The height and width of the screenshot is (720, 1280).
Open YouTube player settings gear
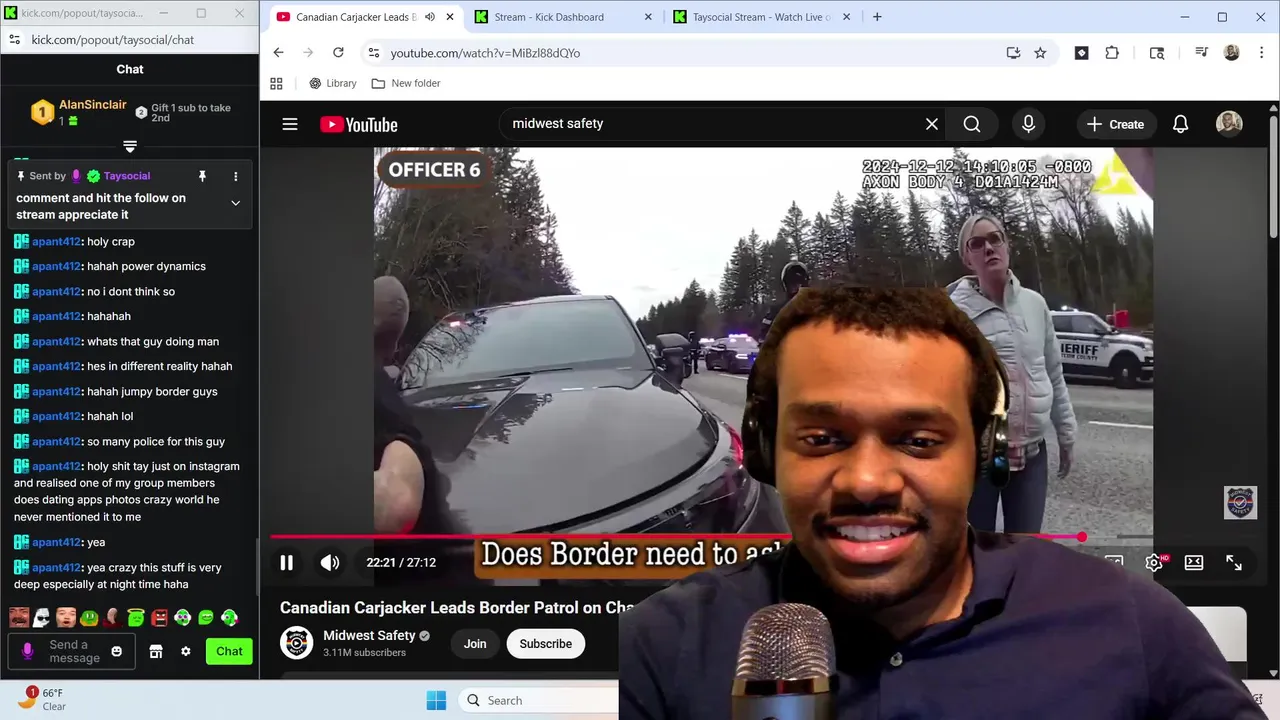click(x=1154, y=563)
